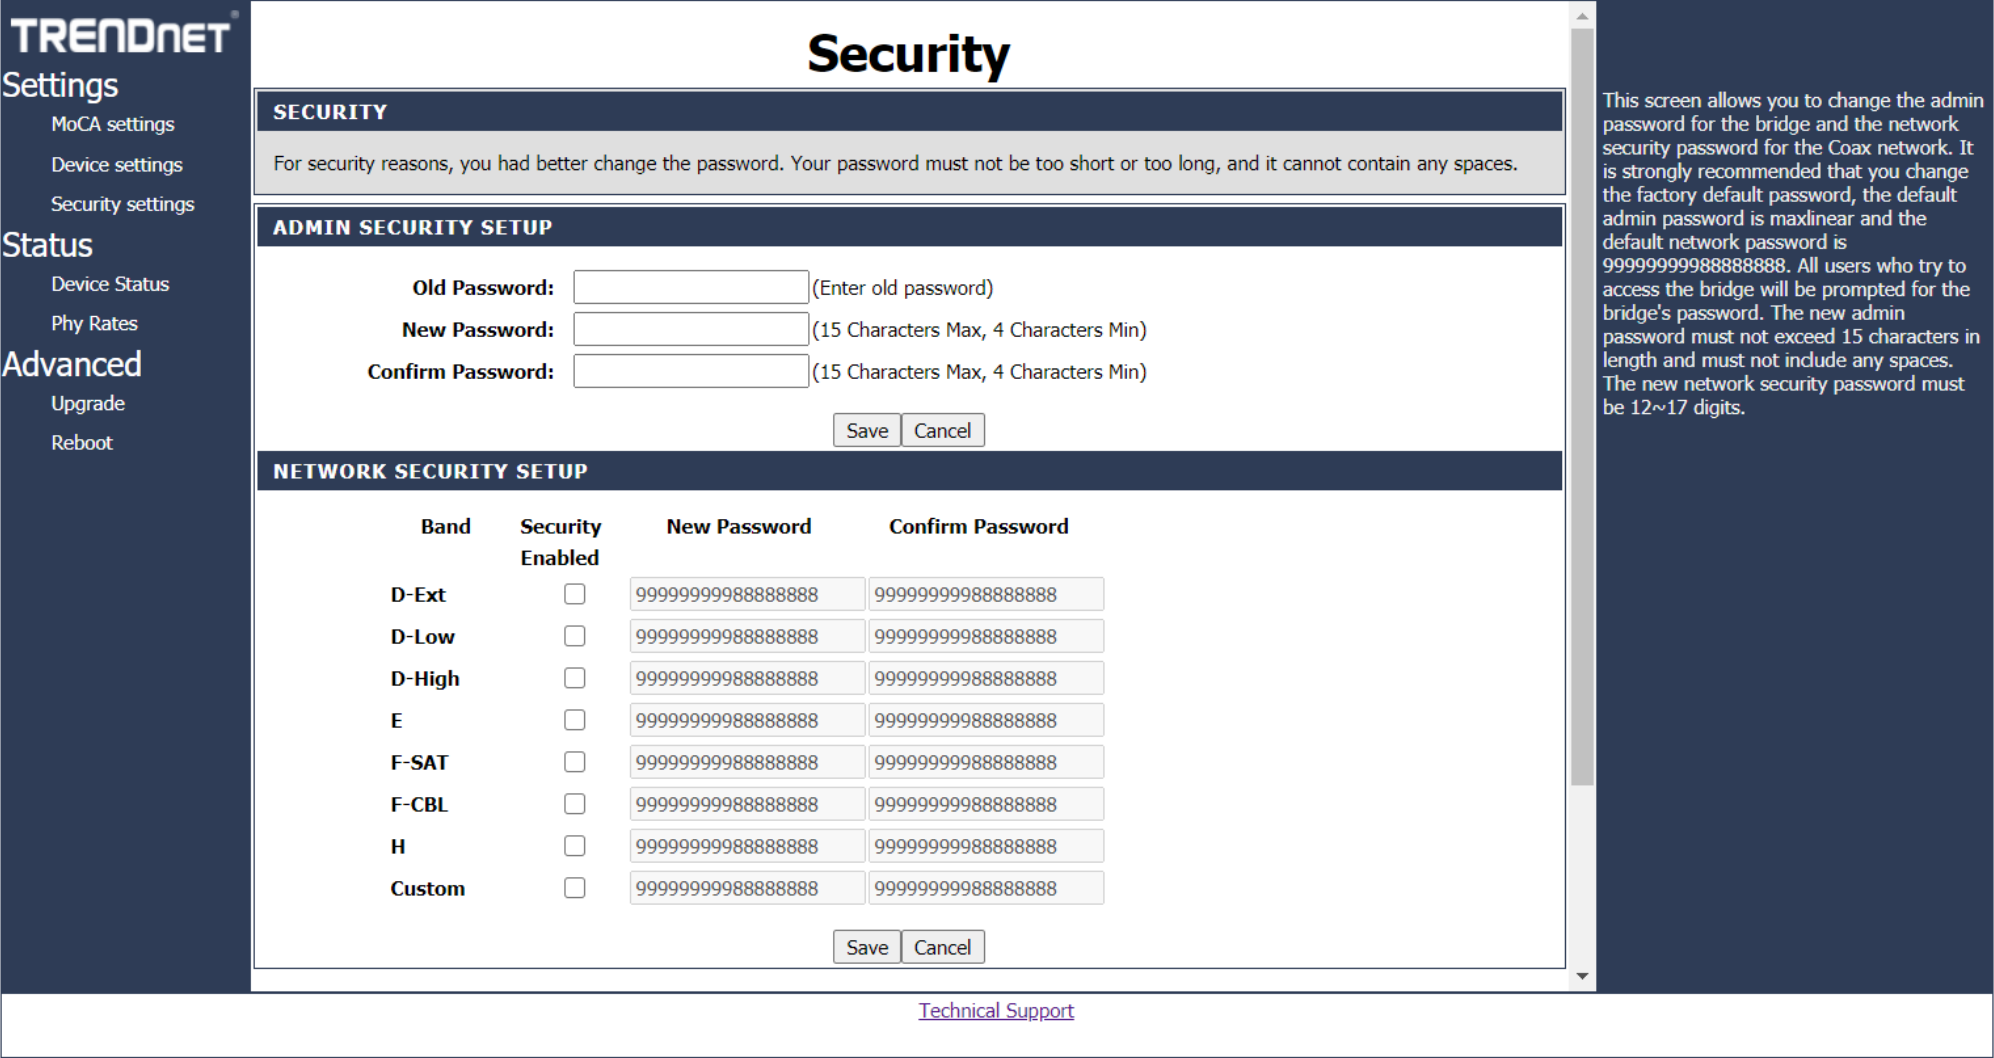Click the admin Confirm Password field

pyautogui.click(x=691, y=371)
